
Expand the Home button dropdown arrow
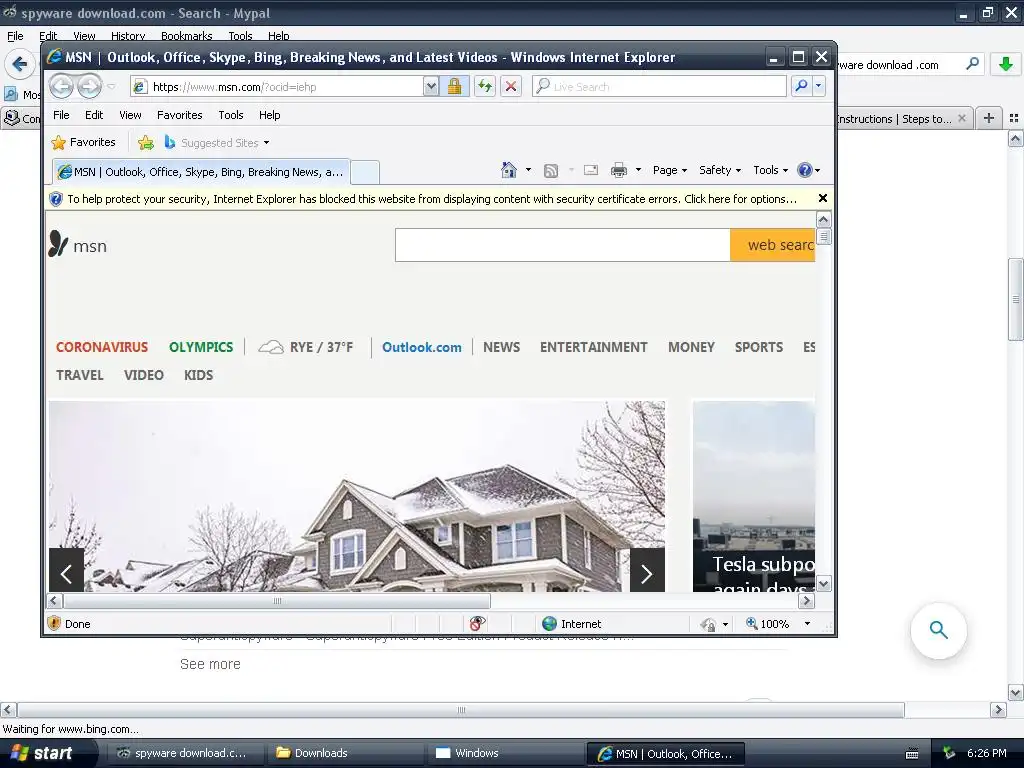pyautogui.click(x=528, y=170)
